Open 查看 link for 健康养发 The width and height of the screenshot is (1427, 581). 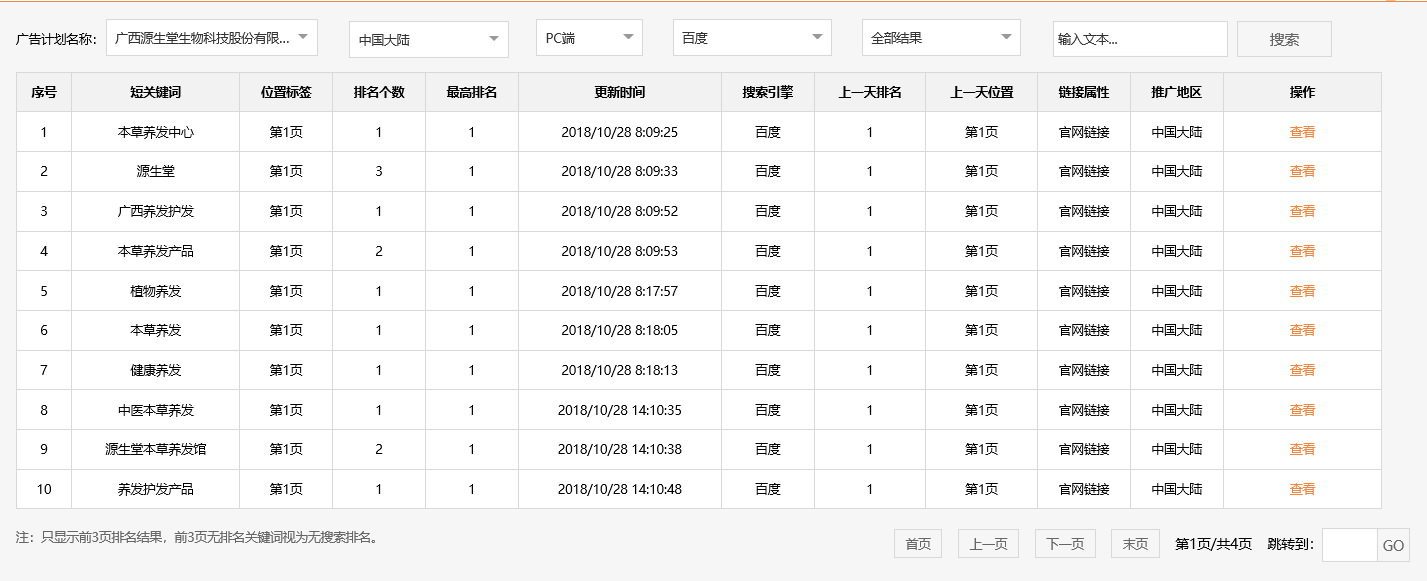(1301, 370)
